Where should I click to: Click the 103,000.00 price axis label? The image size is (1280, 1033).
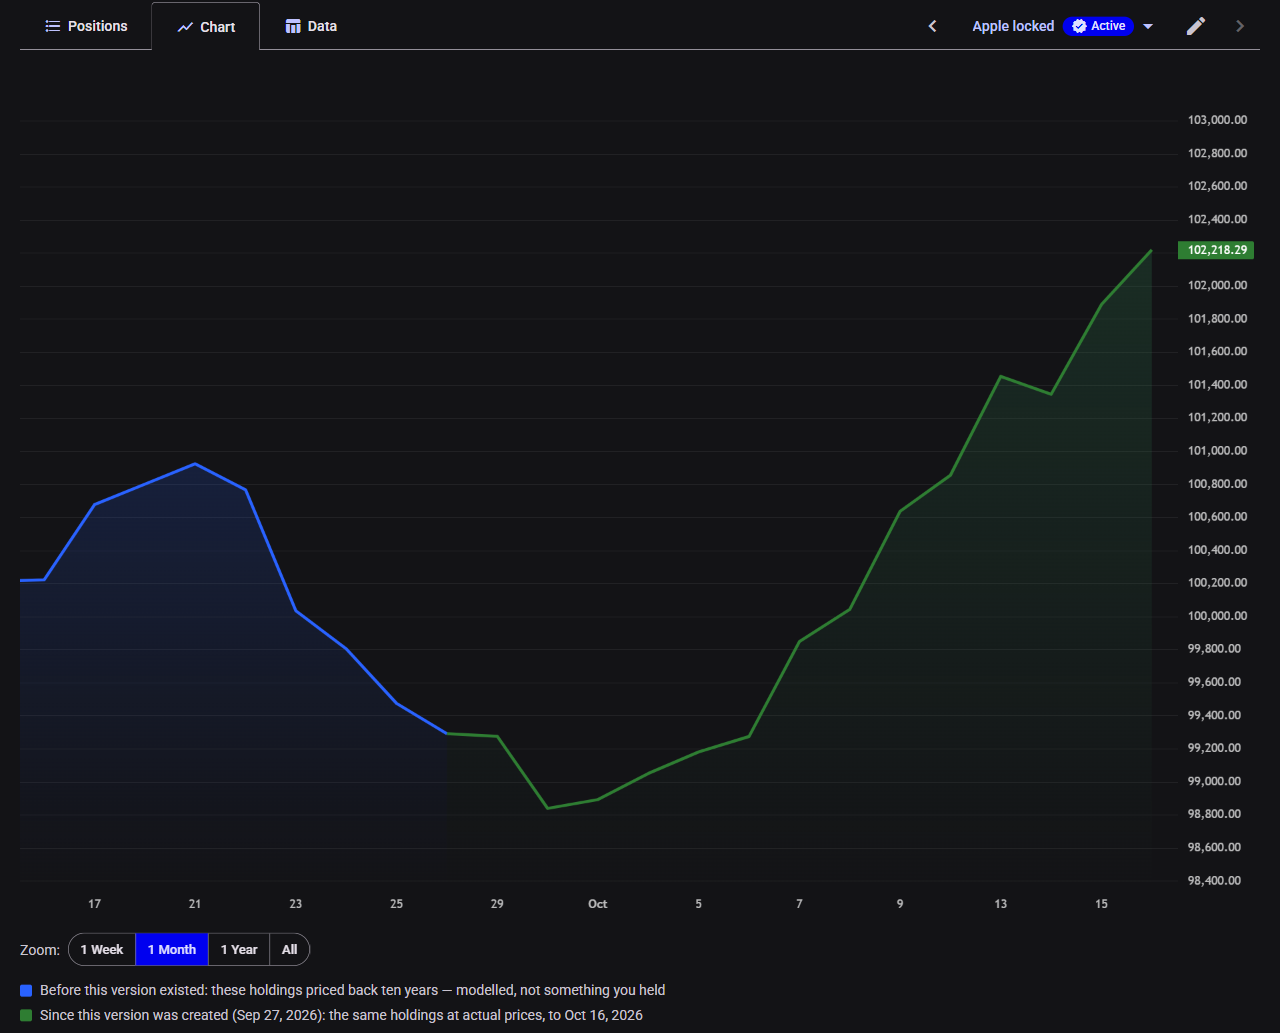point(1217,120)
